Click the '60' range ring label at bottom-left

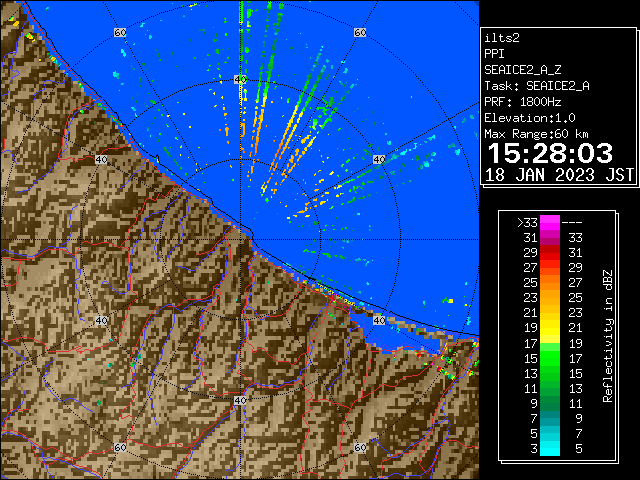click(x=120, y=447)
